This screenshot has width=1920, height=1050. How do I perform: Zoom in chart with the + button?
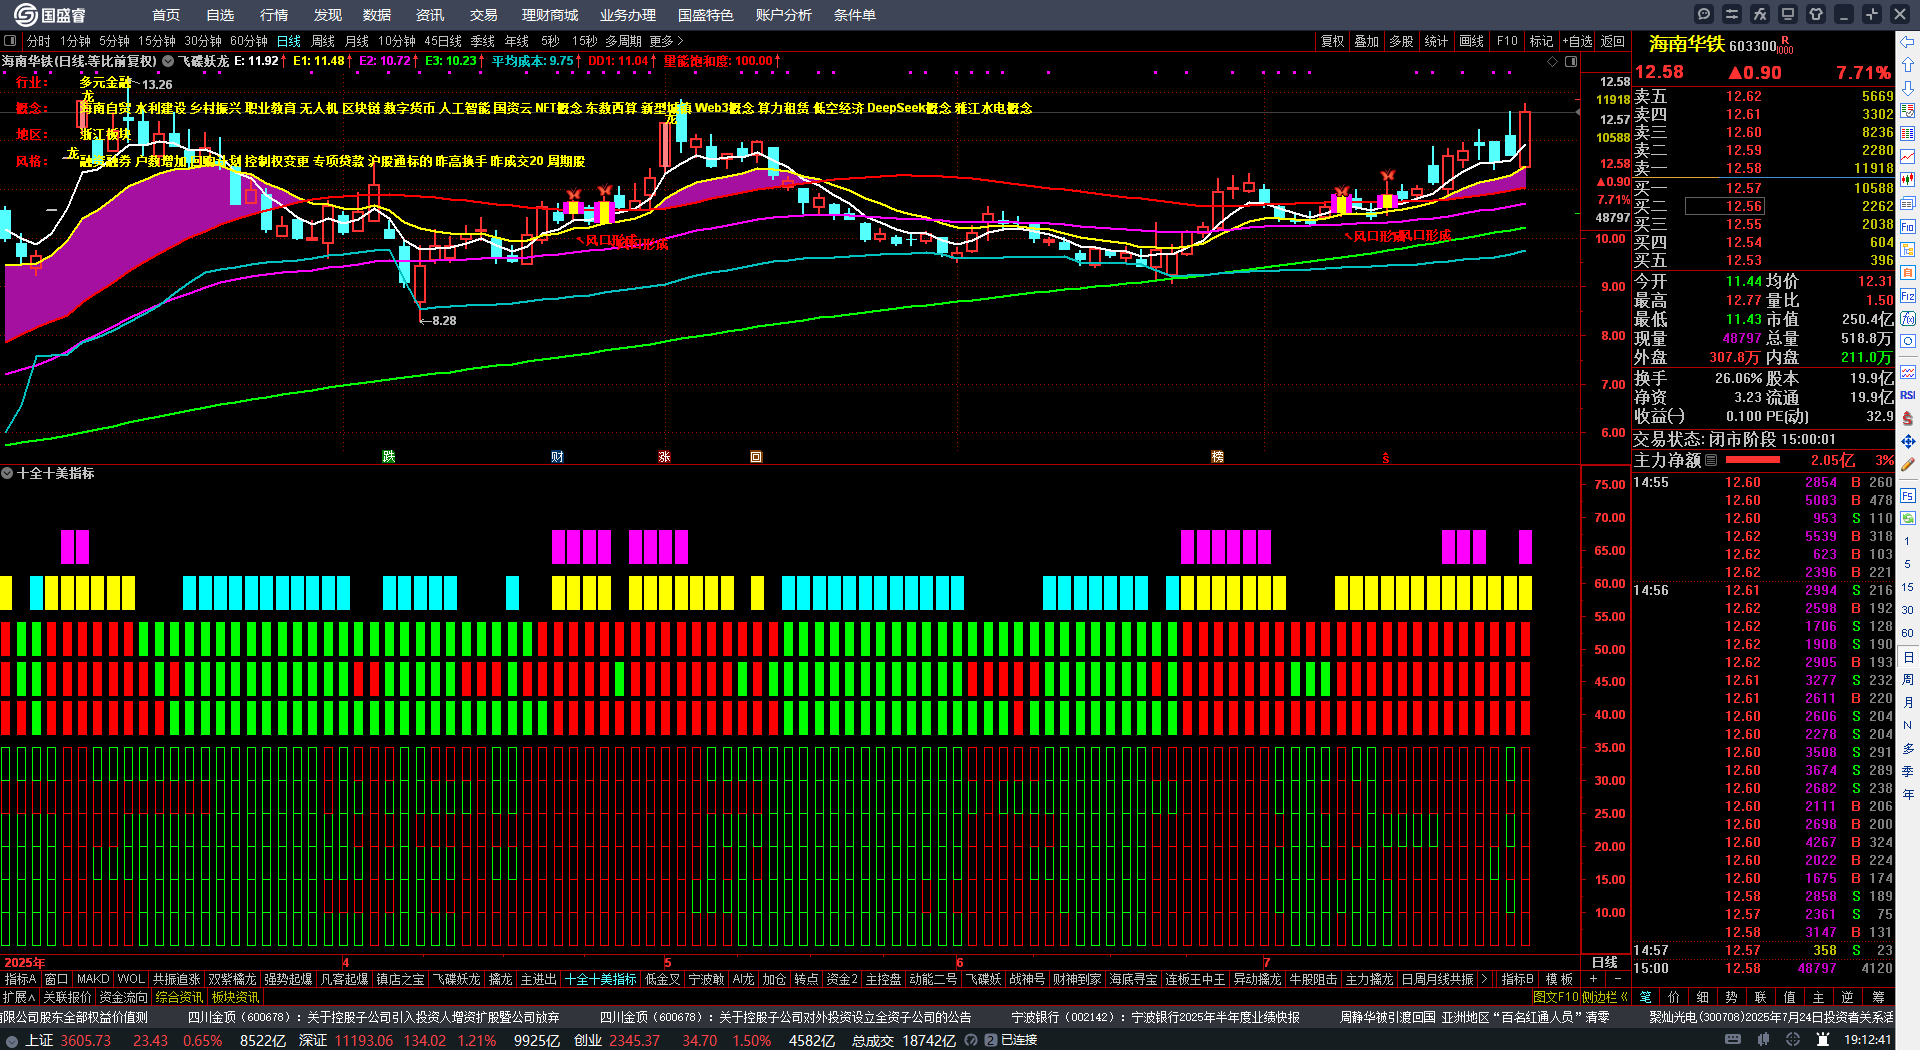tap(1594, 979)
